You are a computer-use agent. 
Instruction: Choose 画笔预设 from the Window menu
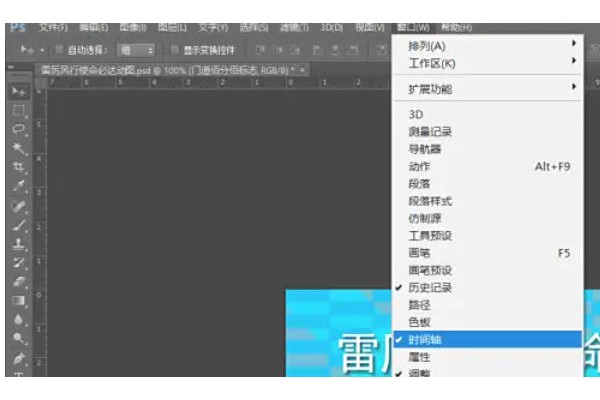[x=488, y=270]
